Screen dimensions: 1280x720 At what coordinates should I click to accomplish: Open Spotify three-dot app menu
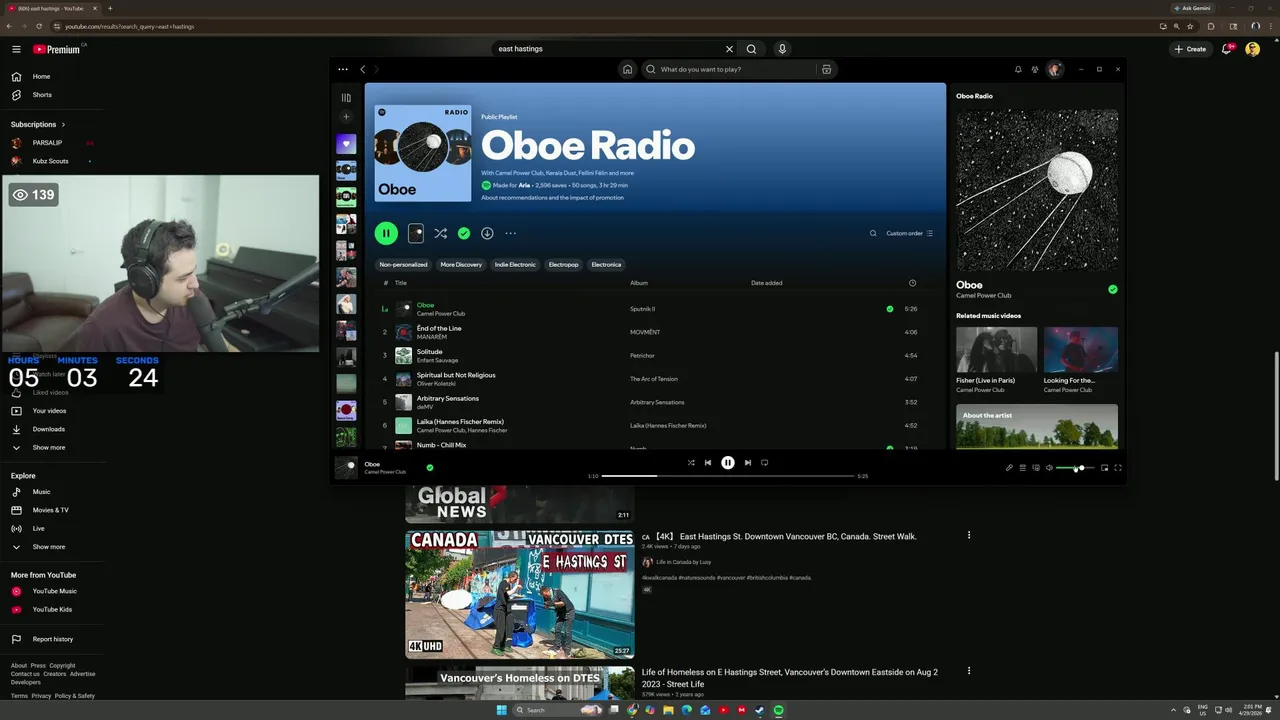[343, 69]
